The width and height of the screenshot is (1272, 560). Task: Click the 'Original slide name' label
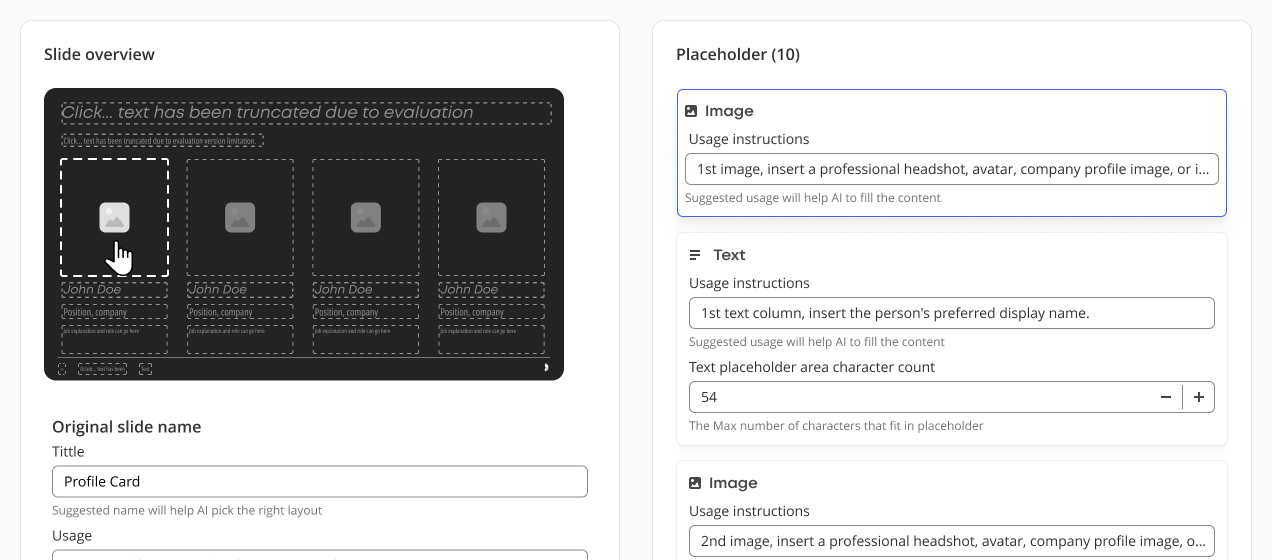click(x=127, y=427)
